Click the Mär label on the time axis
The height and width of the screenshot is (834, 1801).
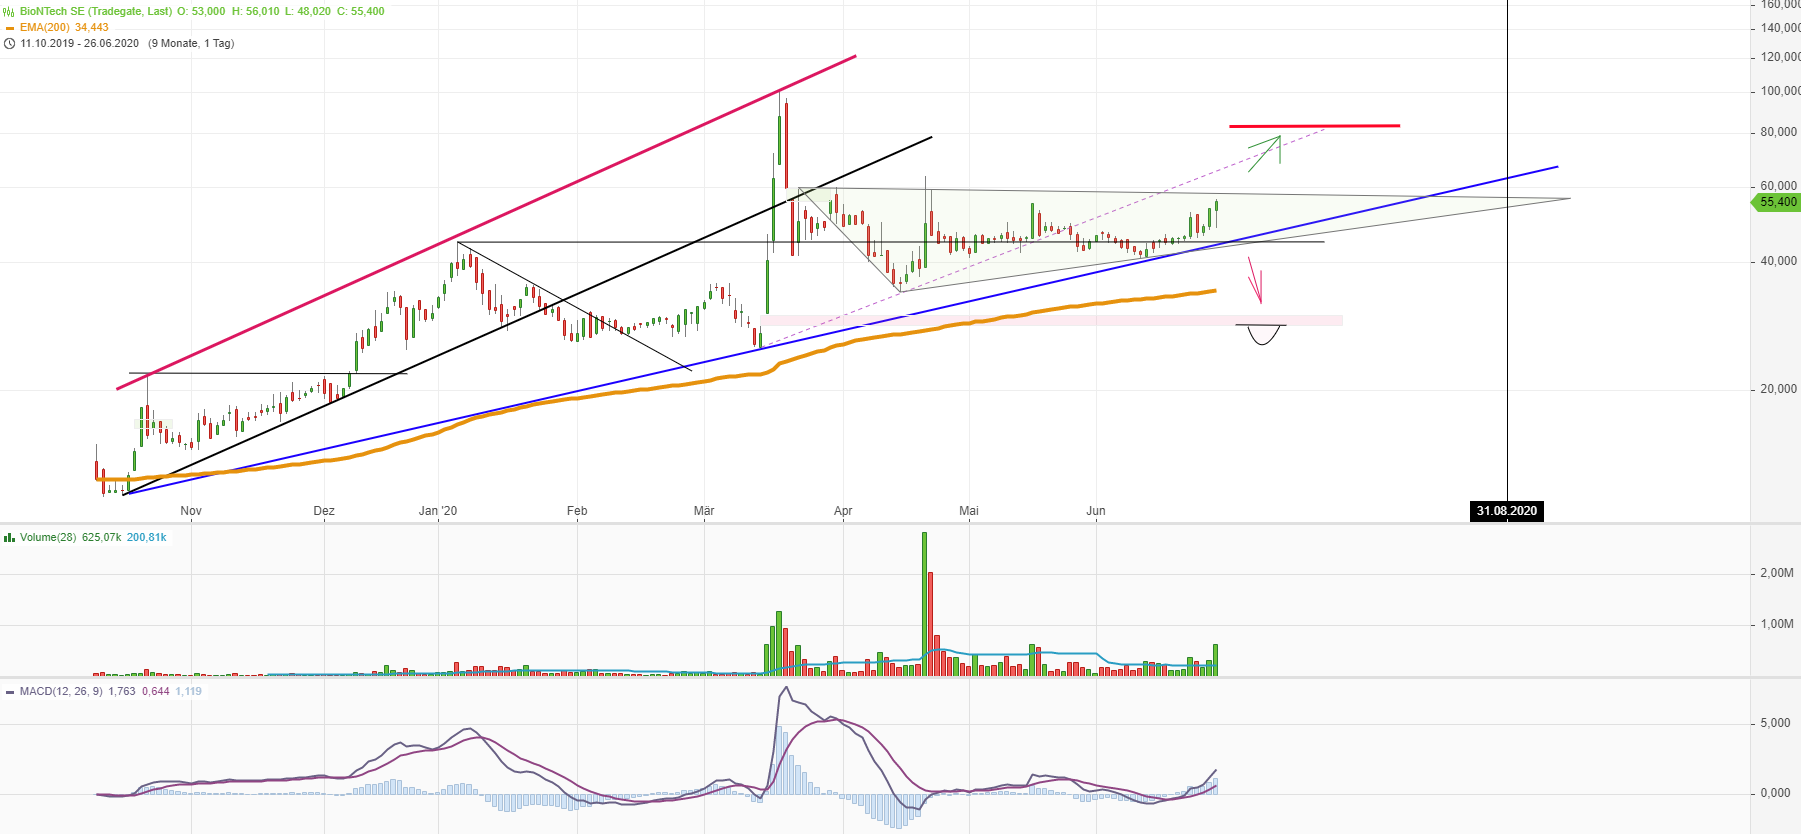(704, 511)
